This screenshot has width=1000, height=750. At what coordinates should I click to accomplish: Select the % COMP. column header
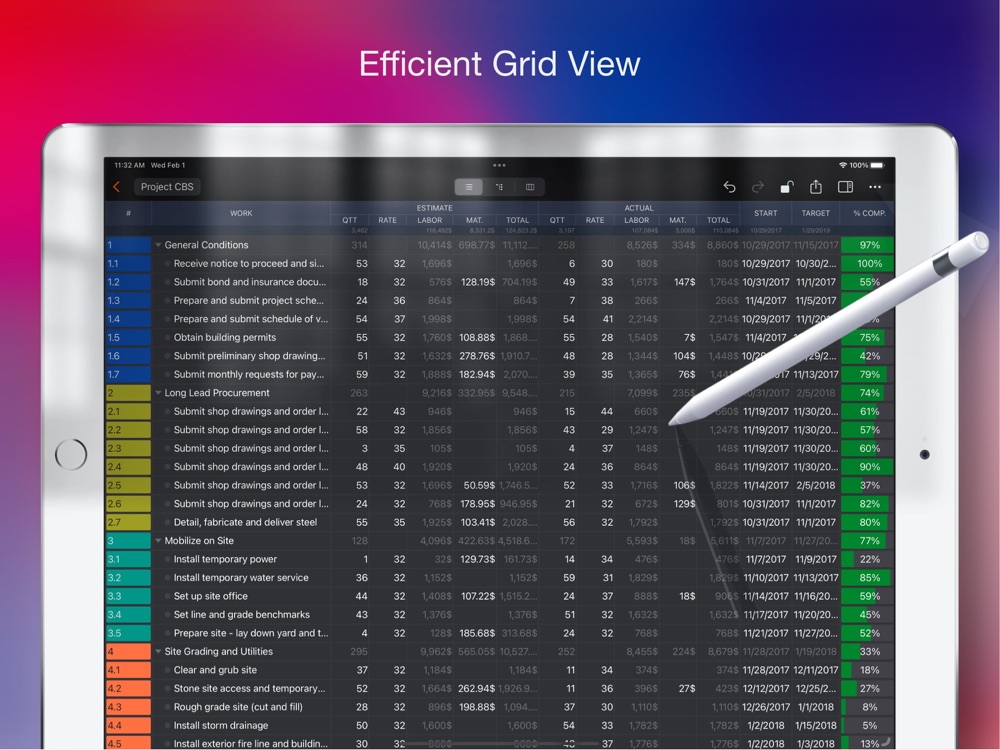pos(869,213)
